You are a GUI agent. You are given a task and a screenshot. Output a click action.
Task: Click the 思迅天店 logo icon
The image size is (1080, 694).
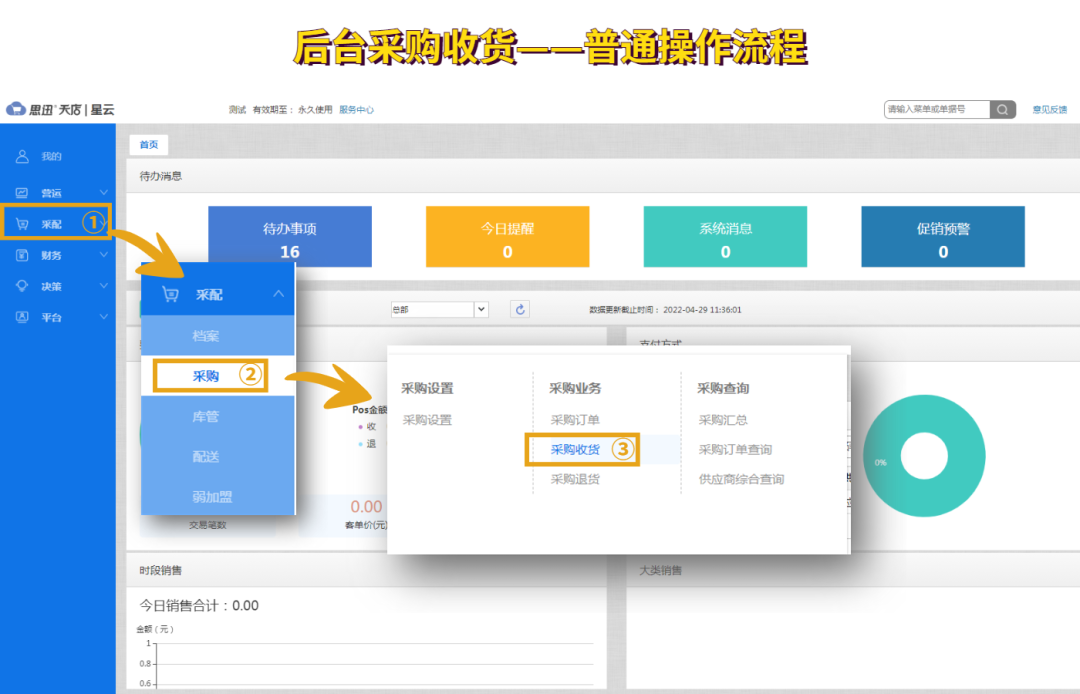click(x=14, y=109)
